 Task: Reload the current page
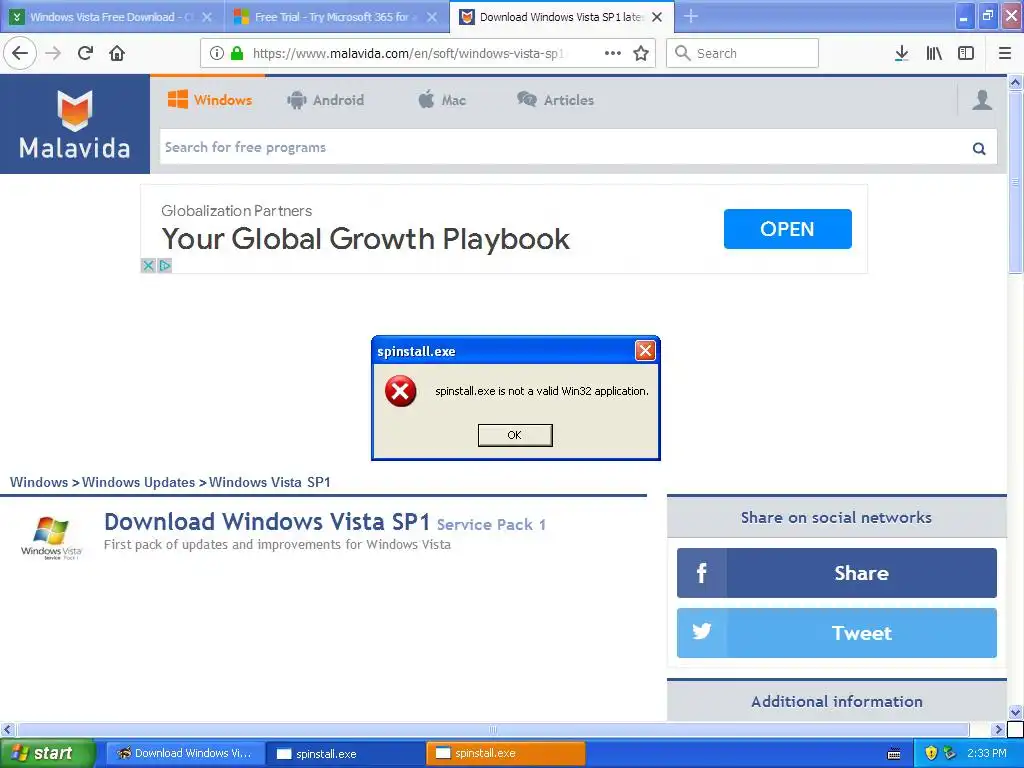pos(85,53)
